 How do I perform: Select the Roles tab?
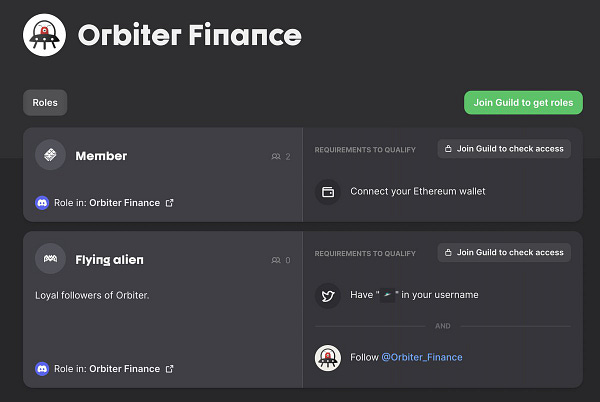(x=45, y=103)
